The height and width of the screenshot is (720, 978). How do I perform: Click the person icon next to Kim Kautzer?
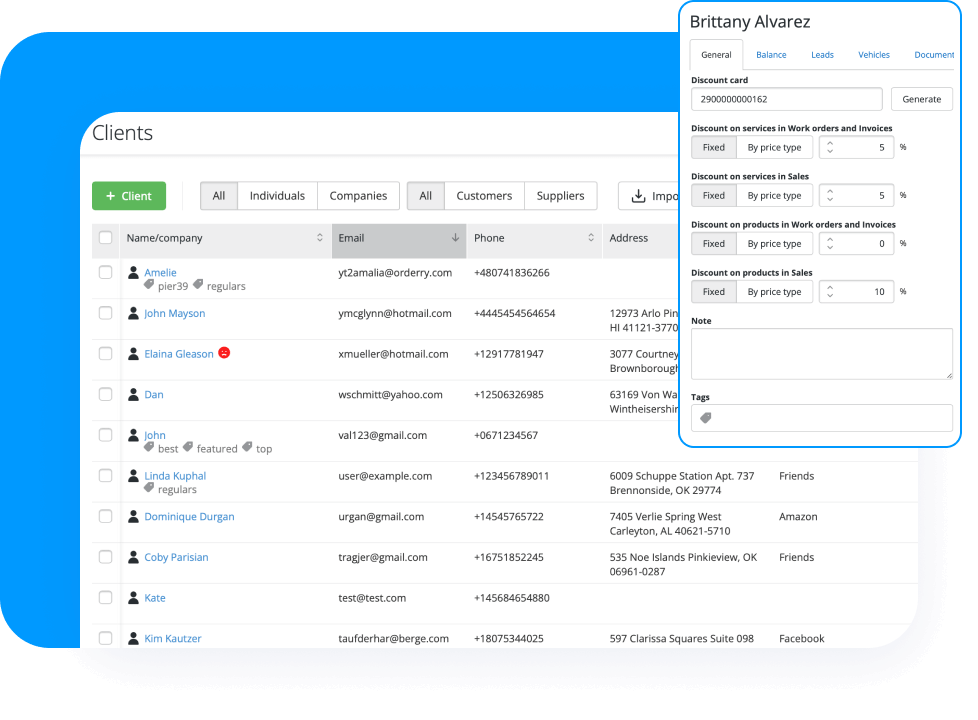tap(133, 638)
